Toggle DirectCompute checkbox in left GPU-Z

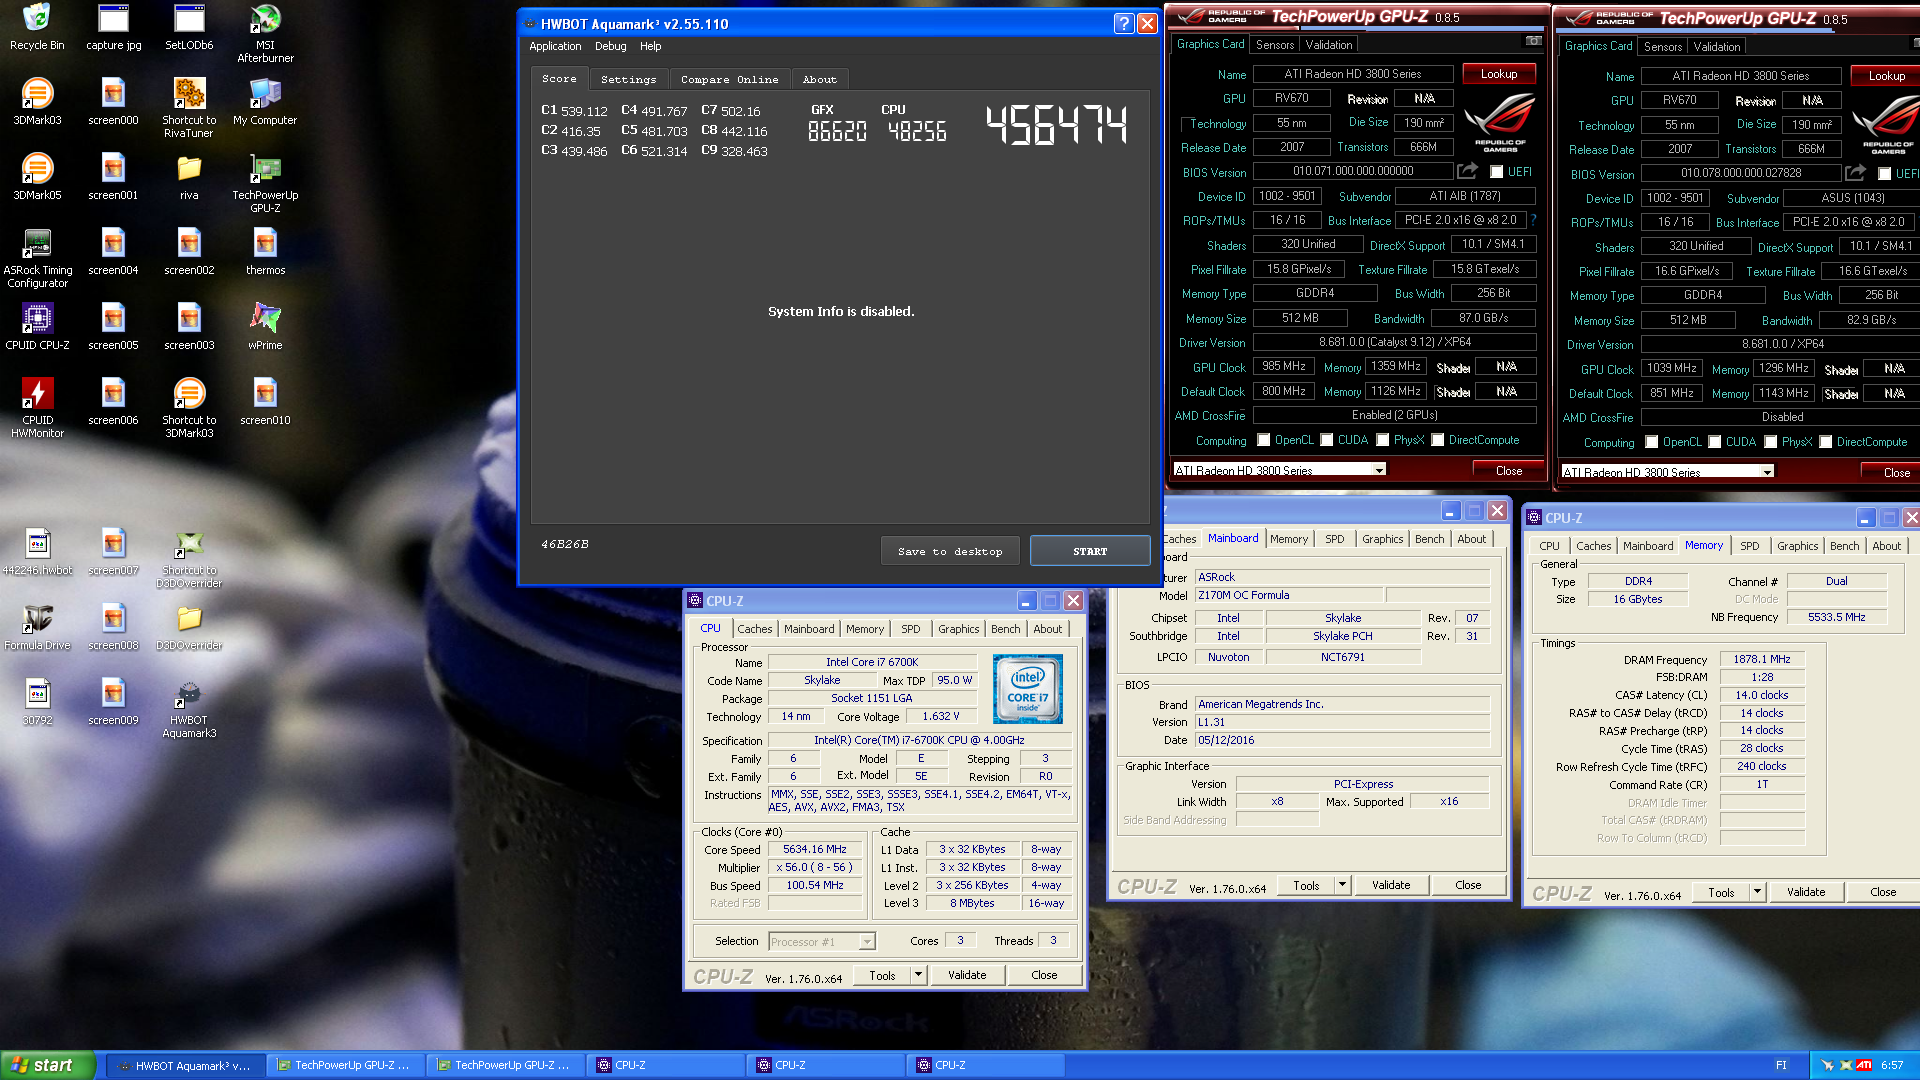point(1438,440)
